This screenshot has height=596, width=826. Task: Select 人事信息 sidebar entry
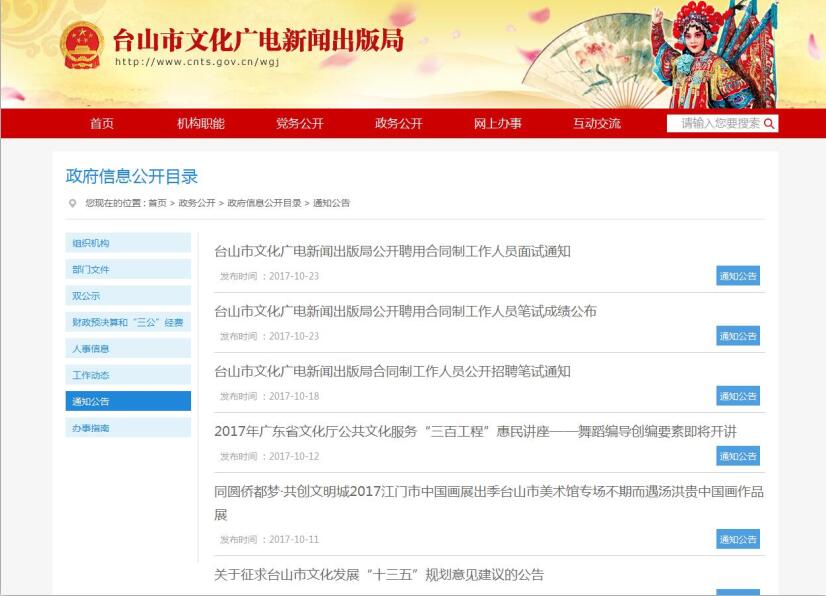coord(128,349)
